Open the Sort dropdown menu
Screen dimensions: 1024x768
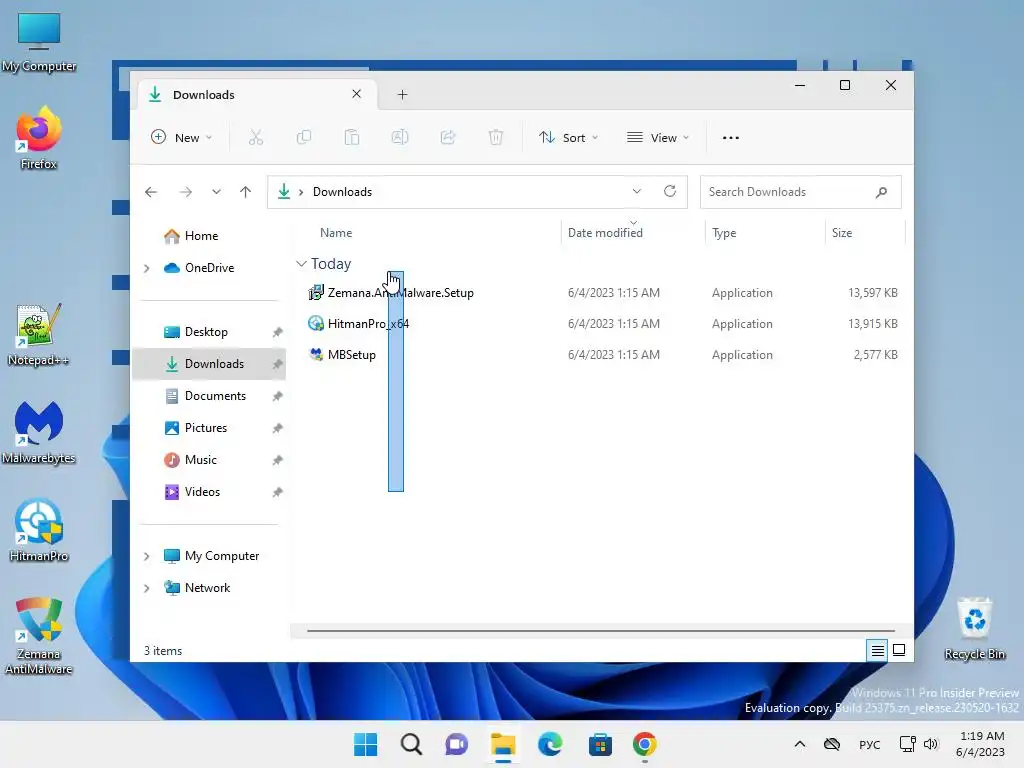pos(568,138)
